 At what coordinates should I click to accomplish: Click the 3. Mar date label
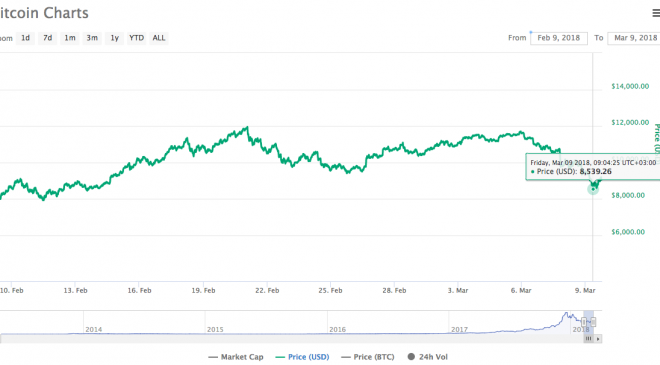458,290
